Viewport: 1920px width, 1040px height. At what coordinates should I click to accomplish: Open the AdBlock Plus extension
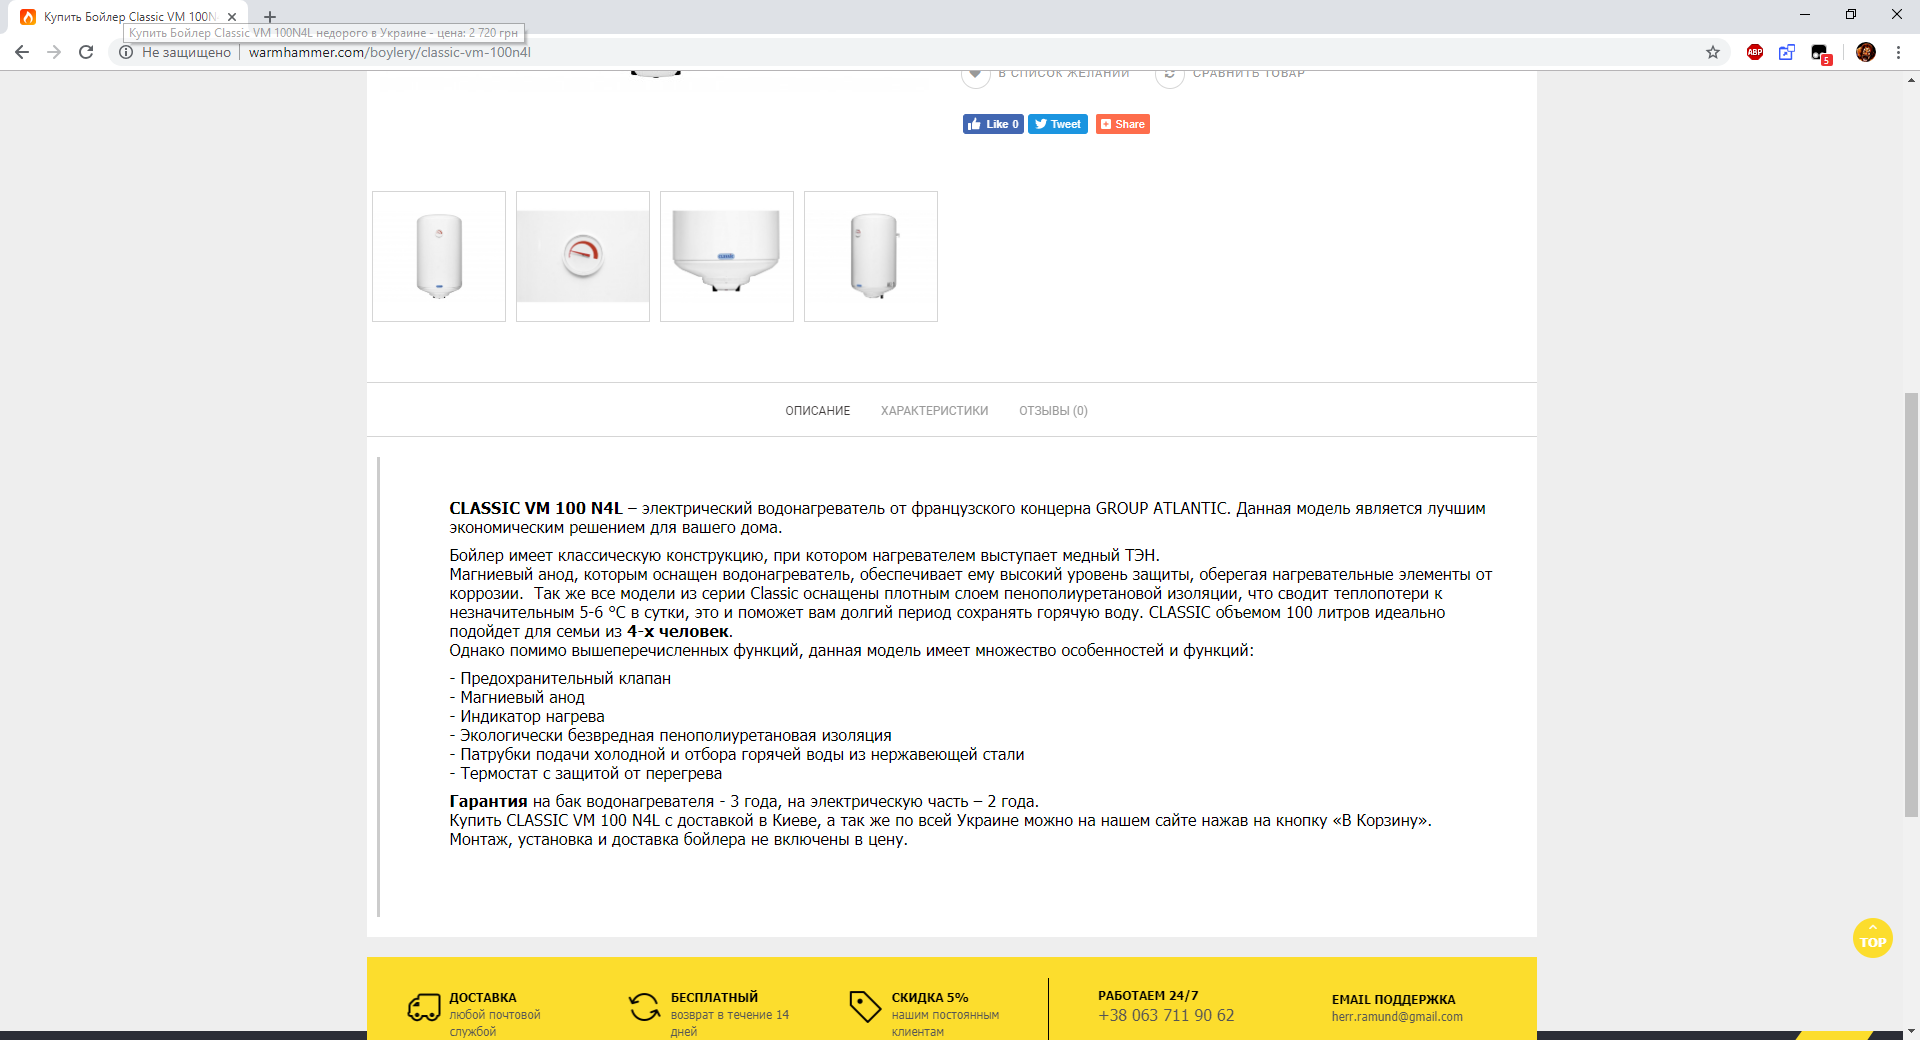[1755, 52]
